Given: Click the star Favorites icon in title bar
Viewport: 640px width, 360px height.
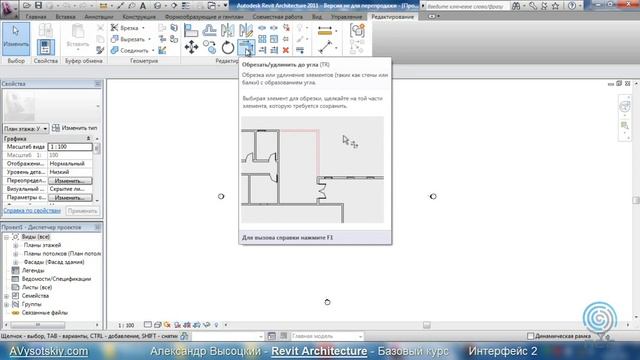Looking at the screenshot, I should tap(556, 6).
